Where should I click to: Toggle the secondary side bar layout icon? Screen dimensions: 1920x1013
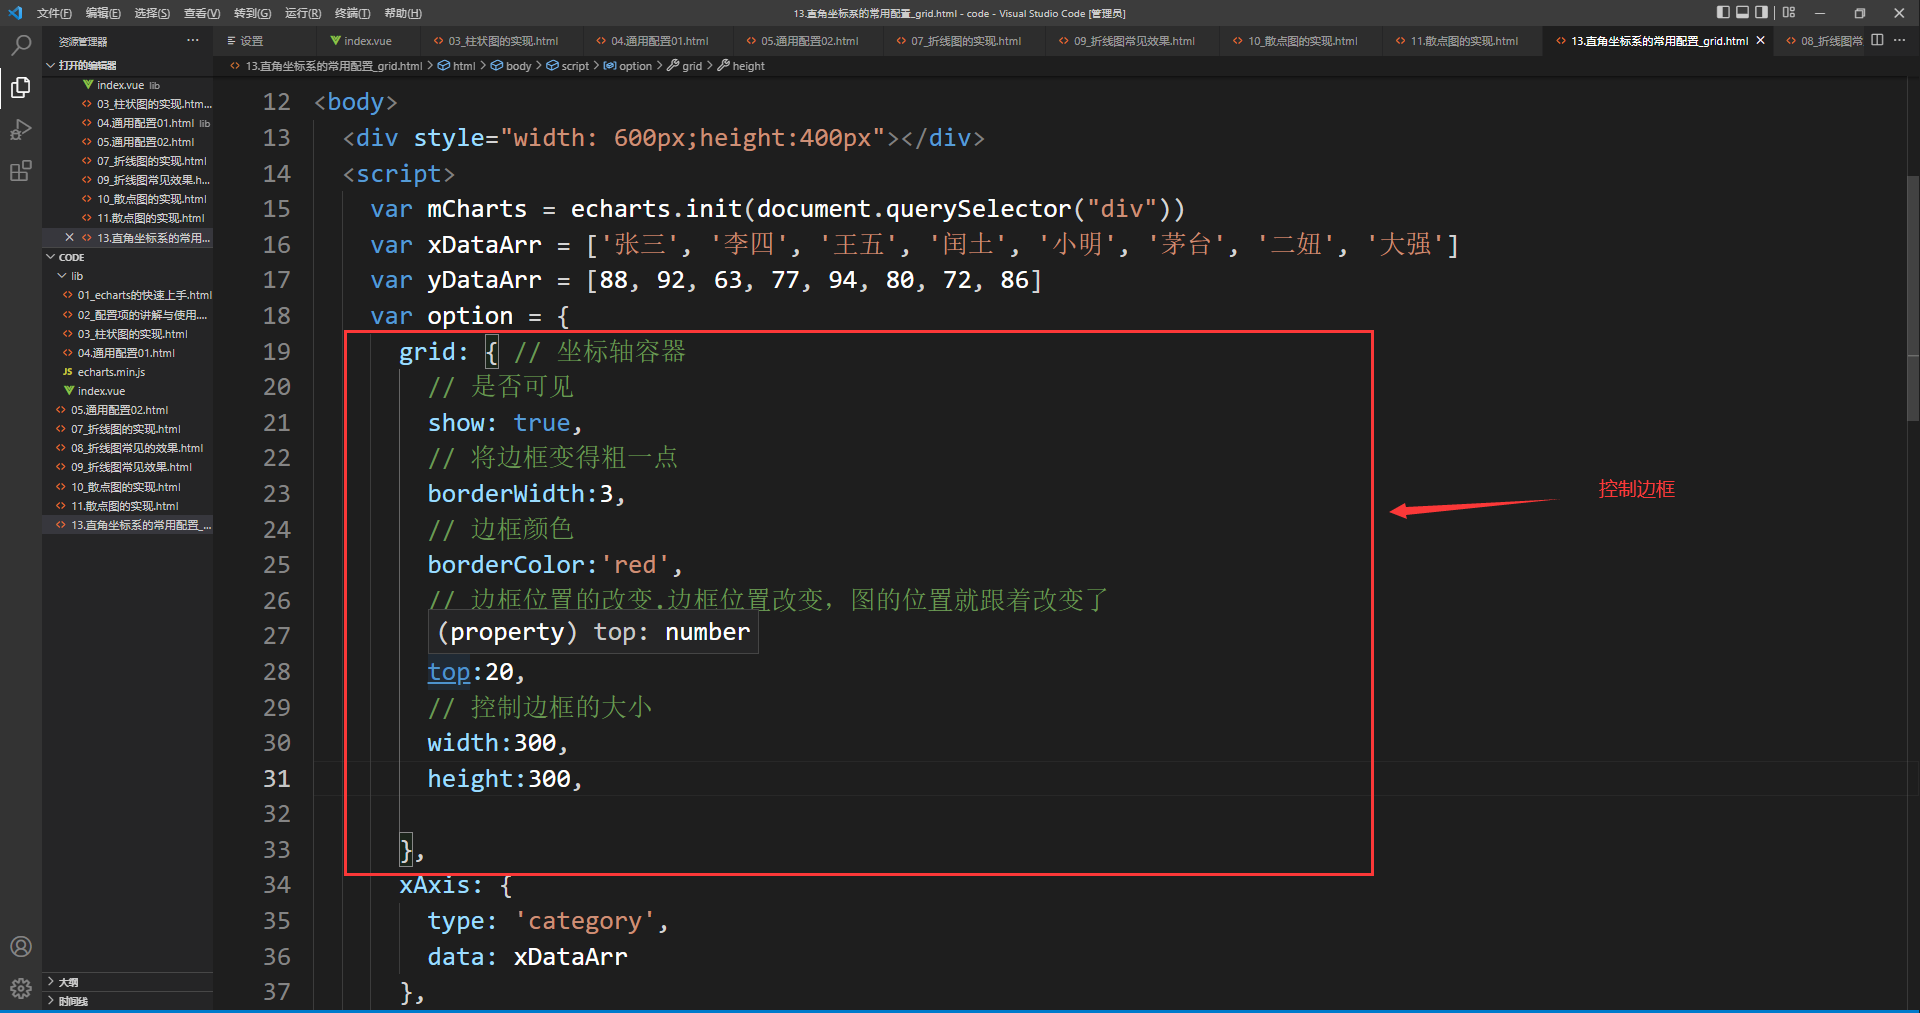(x=1761, y=13)
